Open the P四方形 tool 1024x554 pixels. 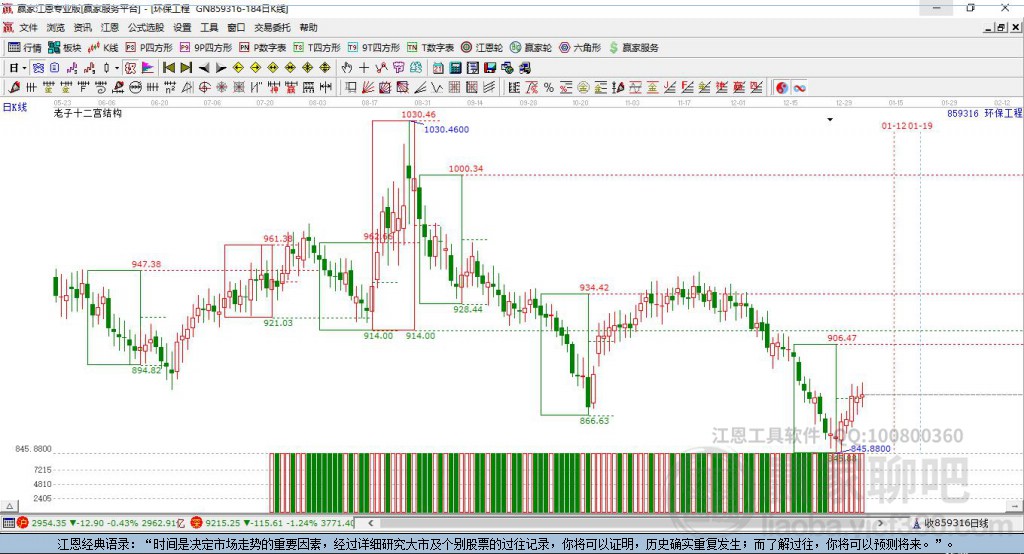point(149,48)
